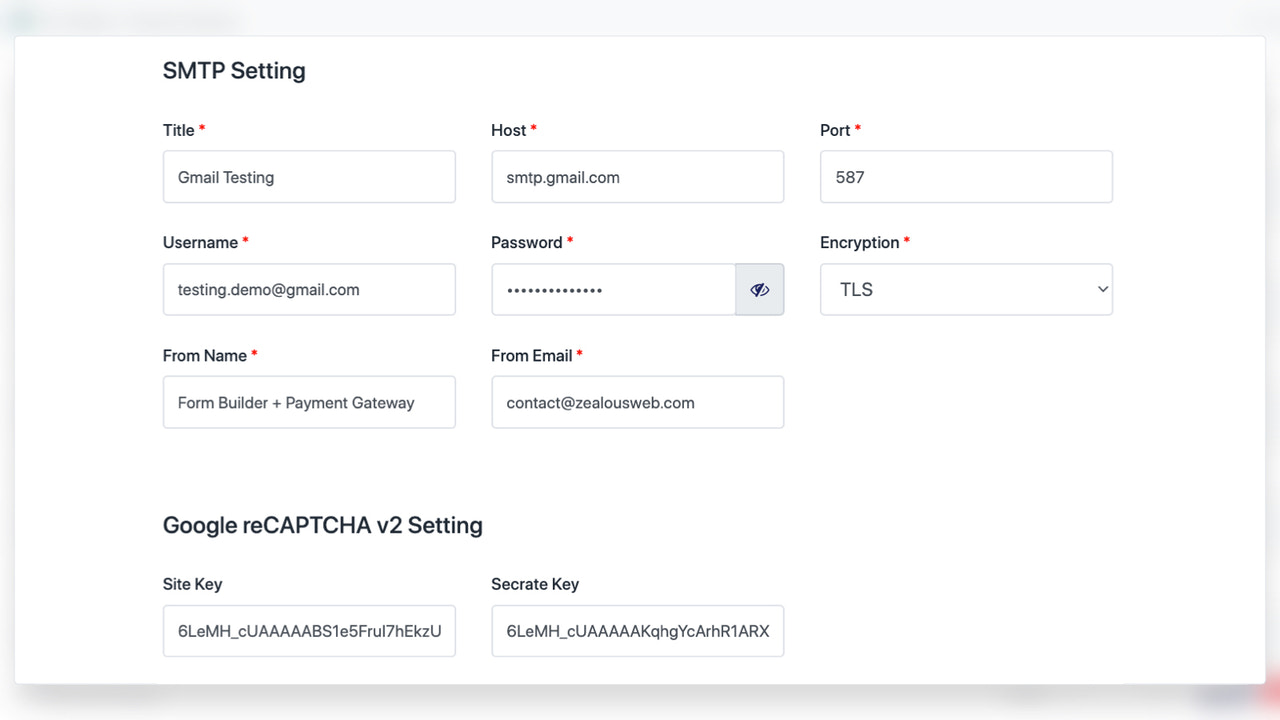Image resolution: width=1280 pixels, height=720 pixels.
Task: Click the SMTP Setting section heading
Action: click(x=234, y=70)
